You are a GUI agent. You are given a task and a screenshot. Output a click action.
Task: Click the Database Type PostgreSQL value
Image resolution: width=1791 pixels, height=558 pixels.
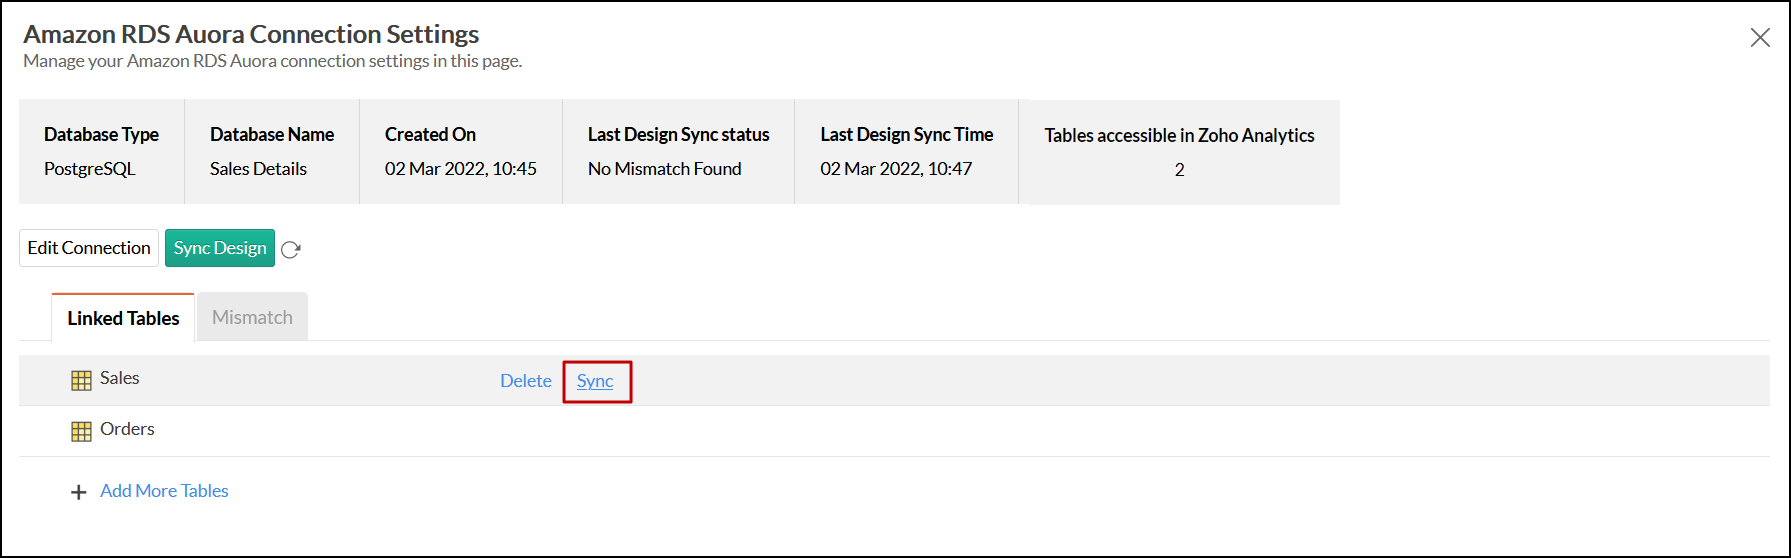89,169
